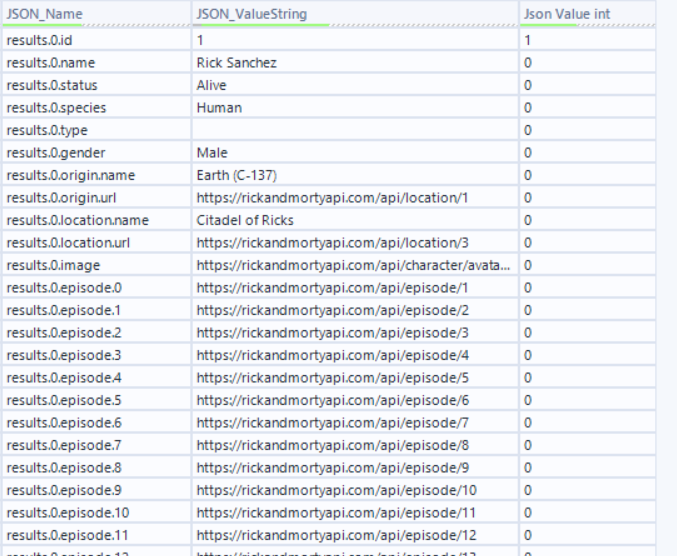The width and height of the screenshot is (677, 556).
Task: Select the api/episode/10 URL cell
Action: tap(355, 490)
